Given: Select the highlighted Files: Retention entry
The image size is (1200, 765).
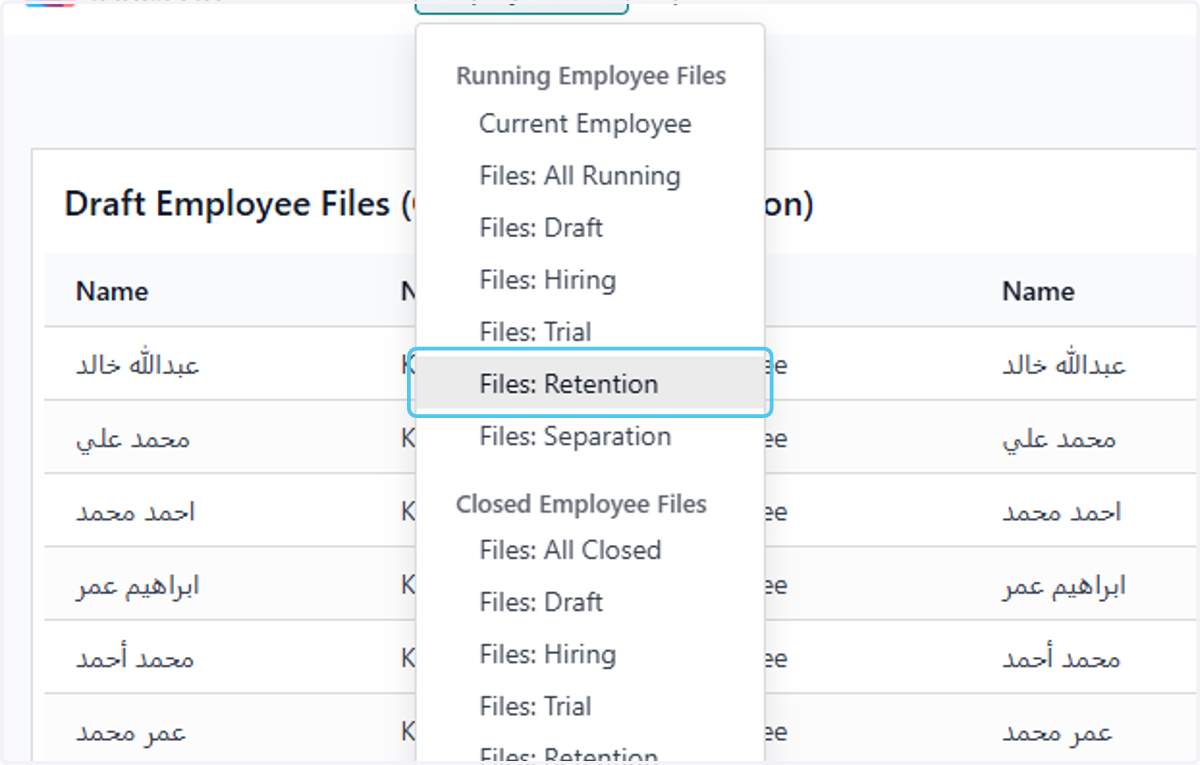Looking at the screenshot, I should click(x=590, y=384).
